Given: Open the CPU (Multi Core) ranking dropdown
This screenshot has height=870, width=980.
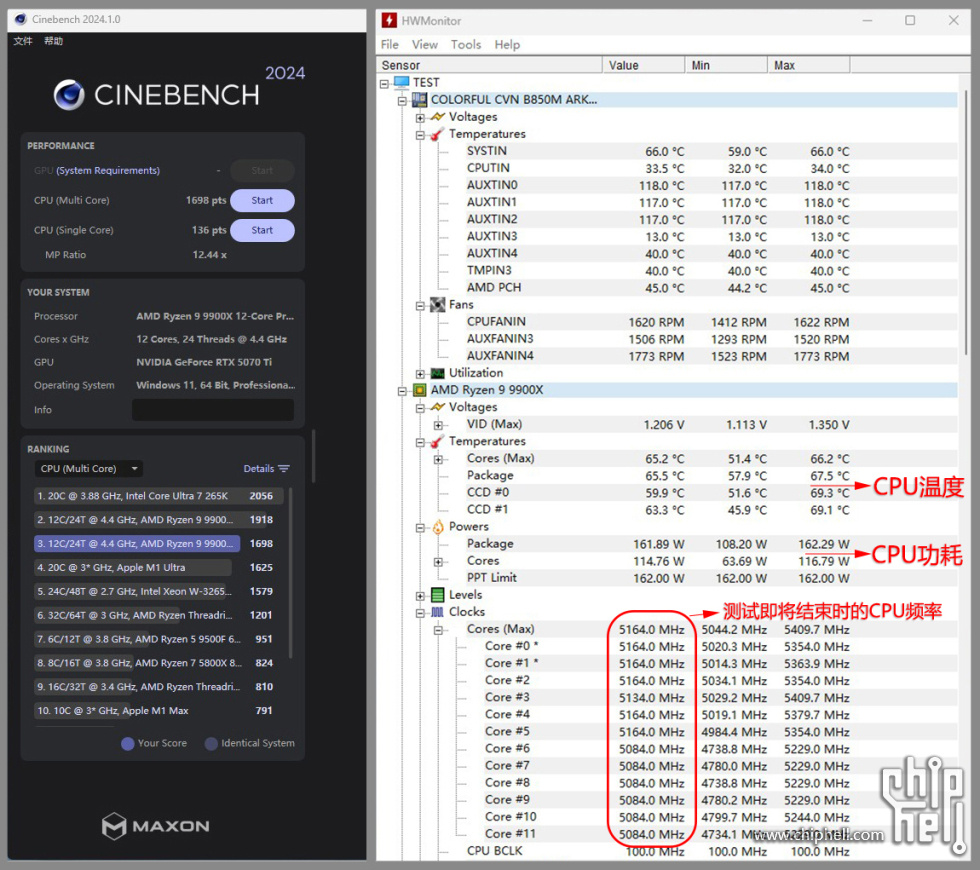Looking at the screenshot, I should pos(88,469).
